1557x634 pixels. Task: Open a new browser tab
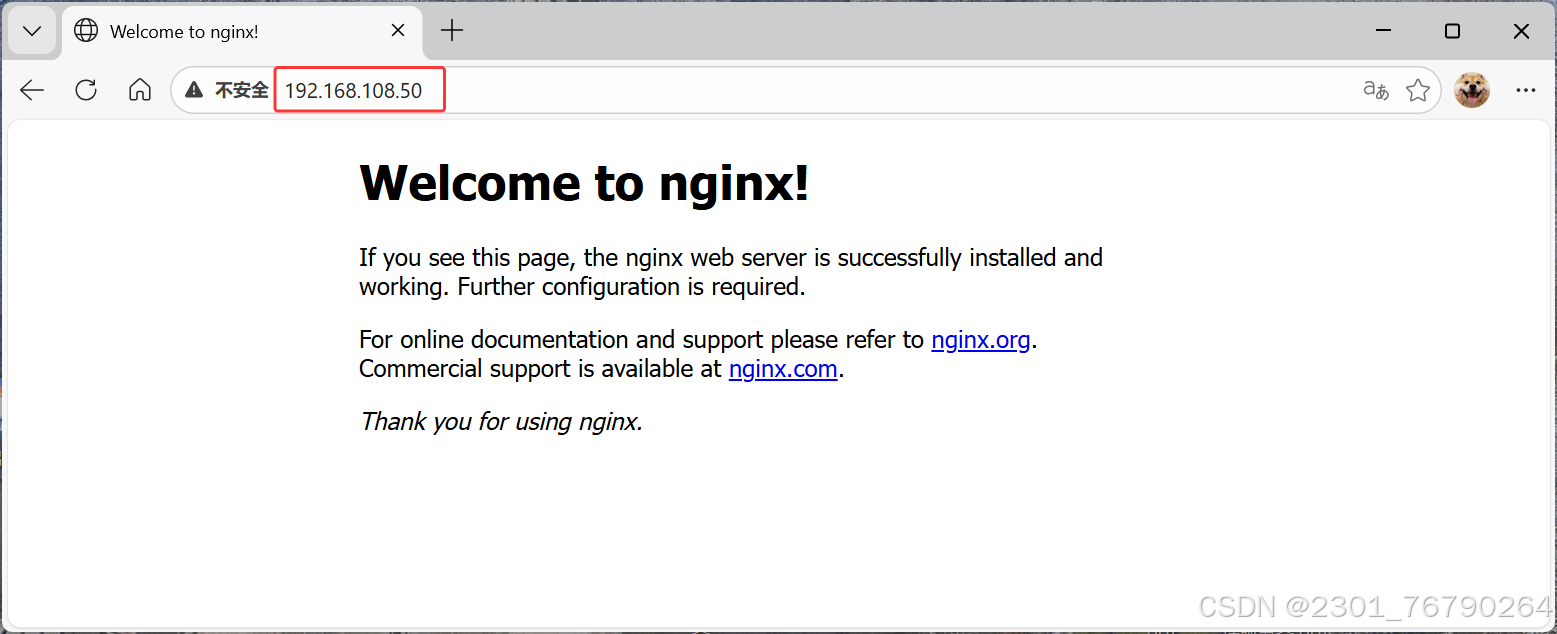(452, 31)
